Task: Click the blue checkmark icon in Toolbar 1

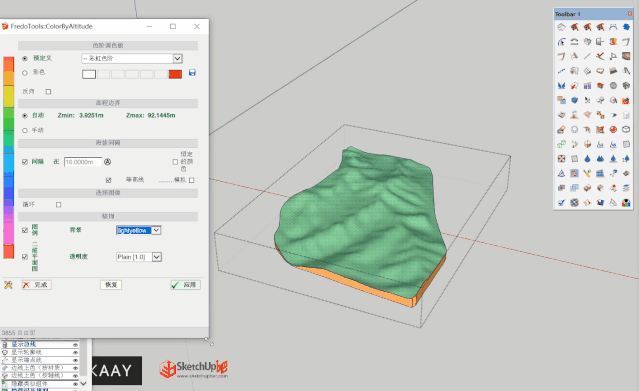Action: tap(562, 203)
